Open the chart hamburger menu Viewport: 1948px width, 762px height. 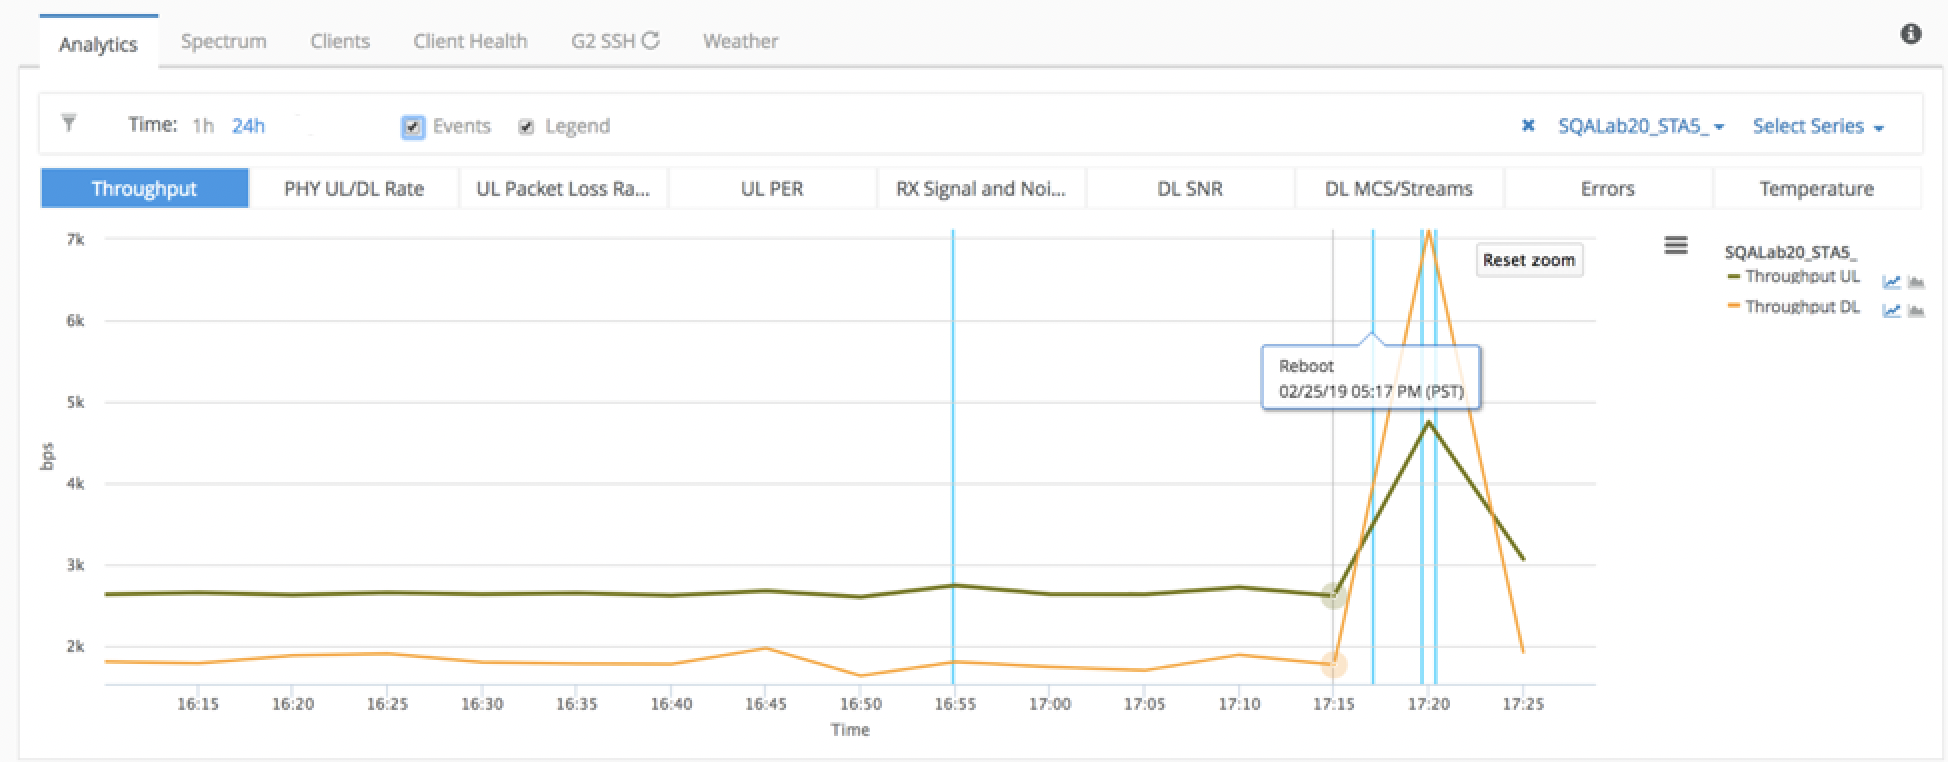click(1675, 245)
